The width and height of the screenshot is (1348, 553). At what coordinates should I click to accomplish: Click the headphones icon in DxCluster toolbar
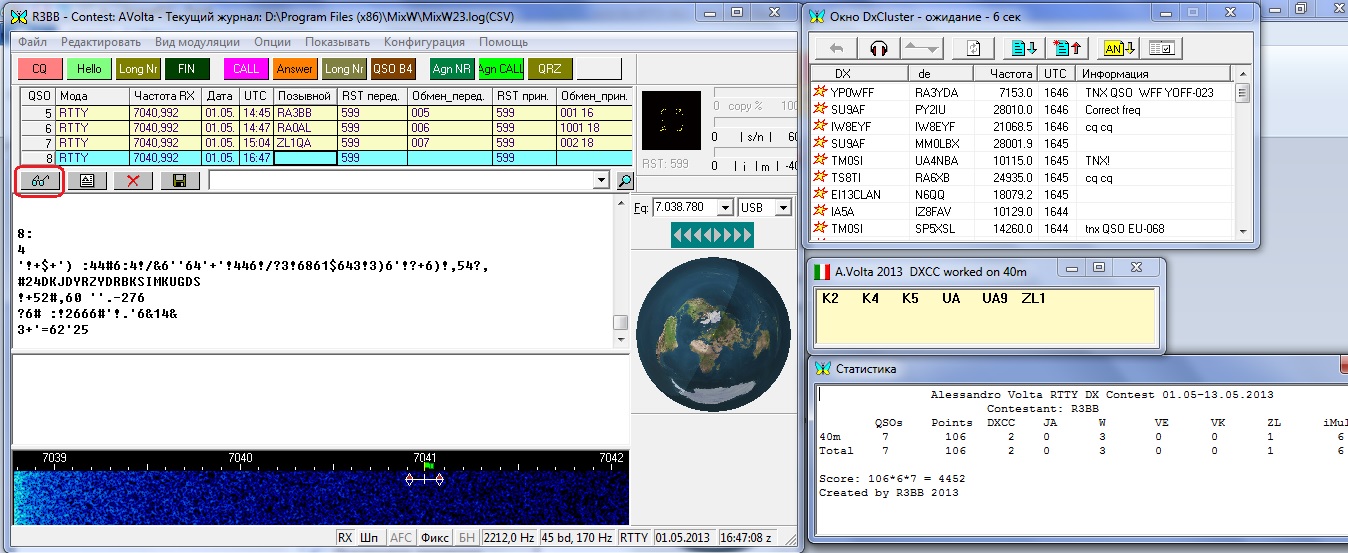point(879,48)
